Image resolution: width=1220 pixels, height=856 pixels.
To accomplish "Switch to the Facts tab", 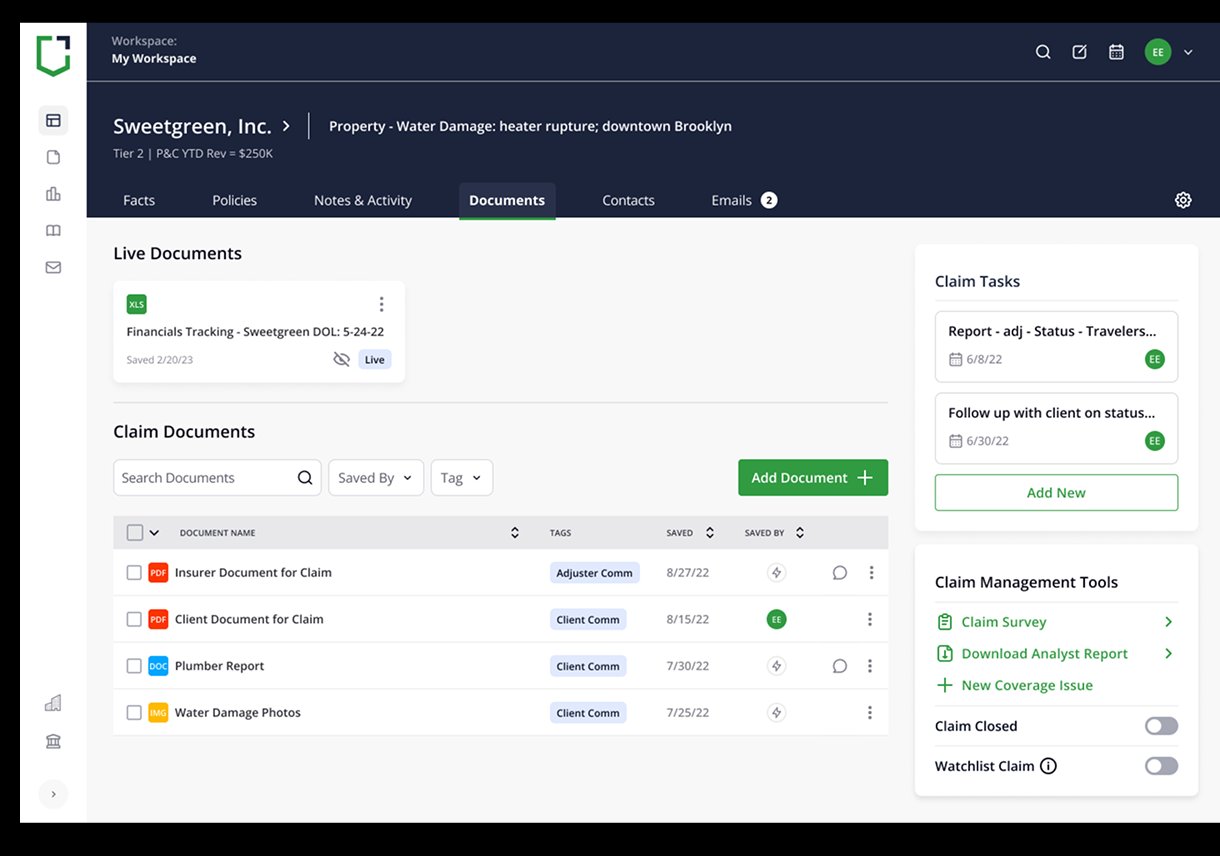I will pyautogui.click(x=139, y=200).
